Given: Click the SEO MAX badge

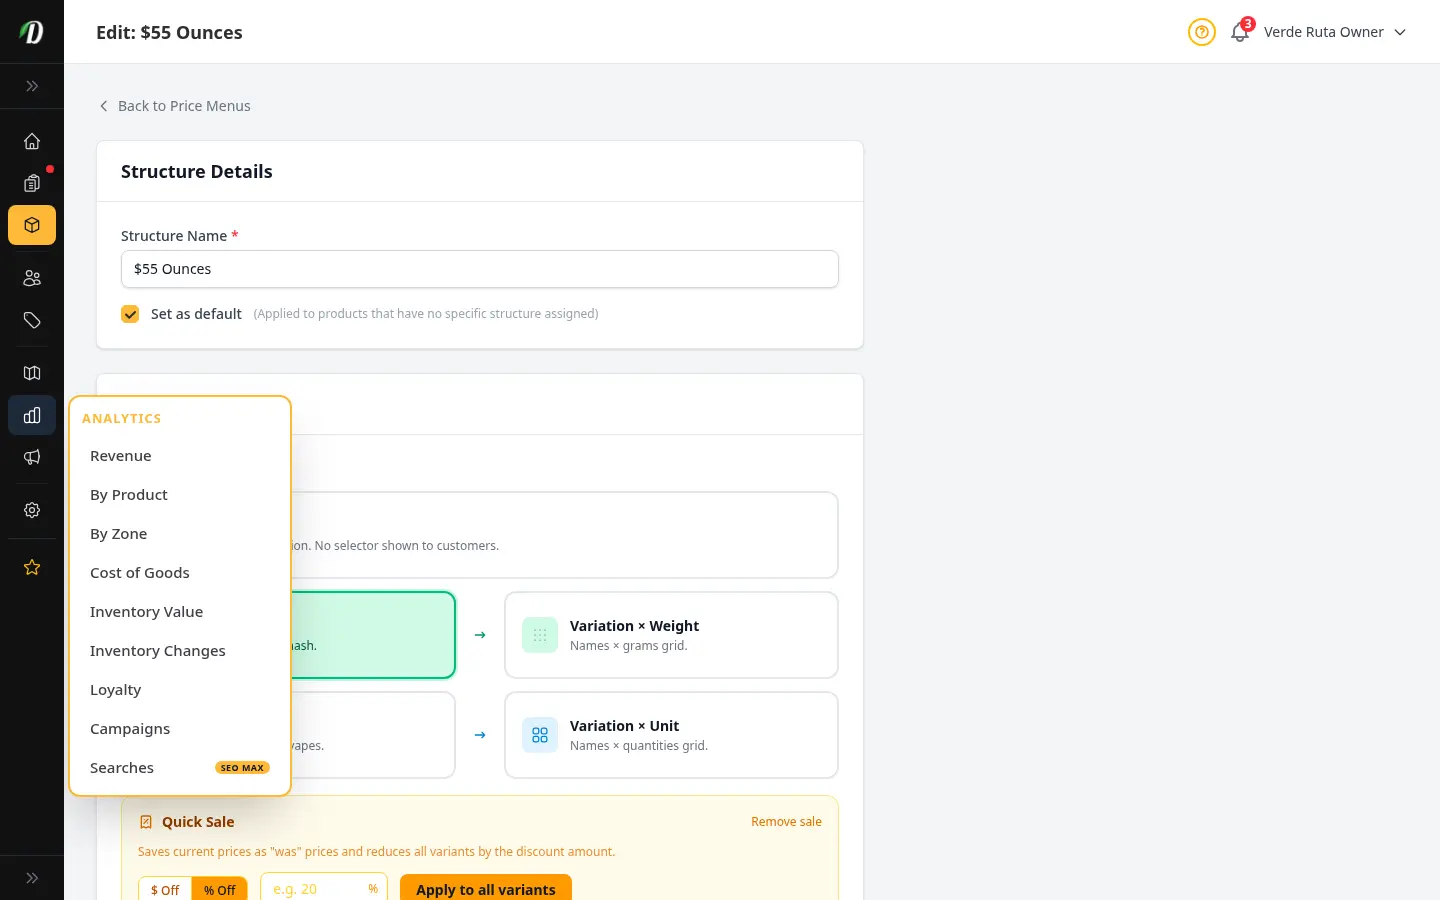Looking at the screenshot, I should [242, 768].
